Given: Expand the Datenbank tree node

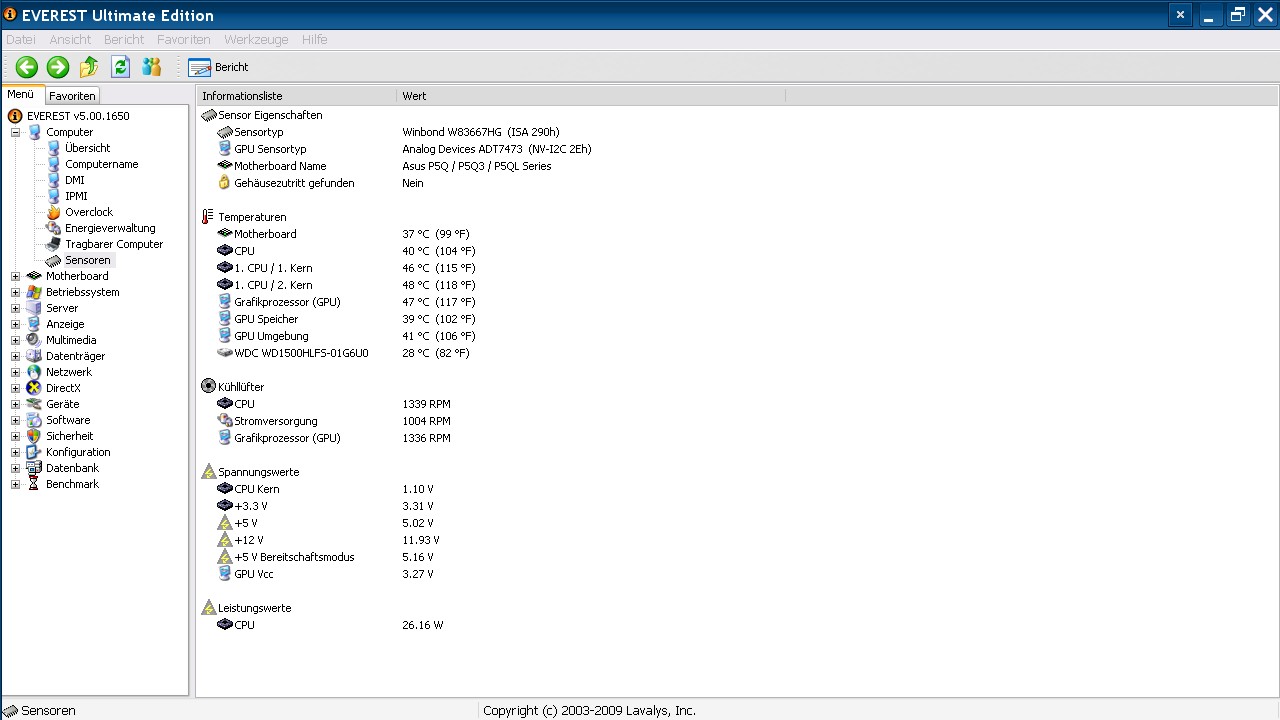Looking at the screenshot, I should click(x=15, y=468).
